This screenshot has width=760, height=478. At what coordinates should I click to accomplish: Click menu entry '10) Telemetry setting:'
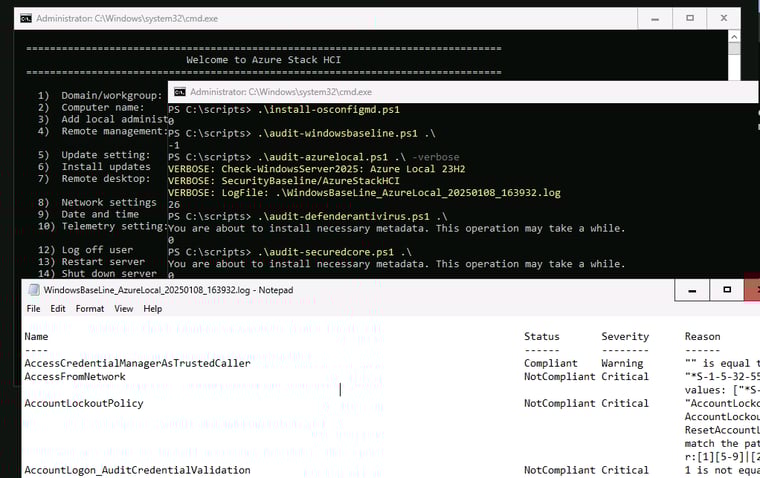(103, 226)
